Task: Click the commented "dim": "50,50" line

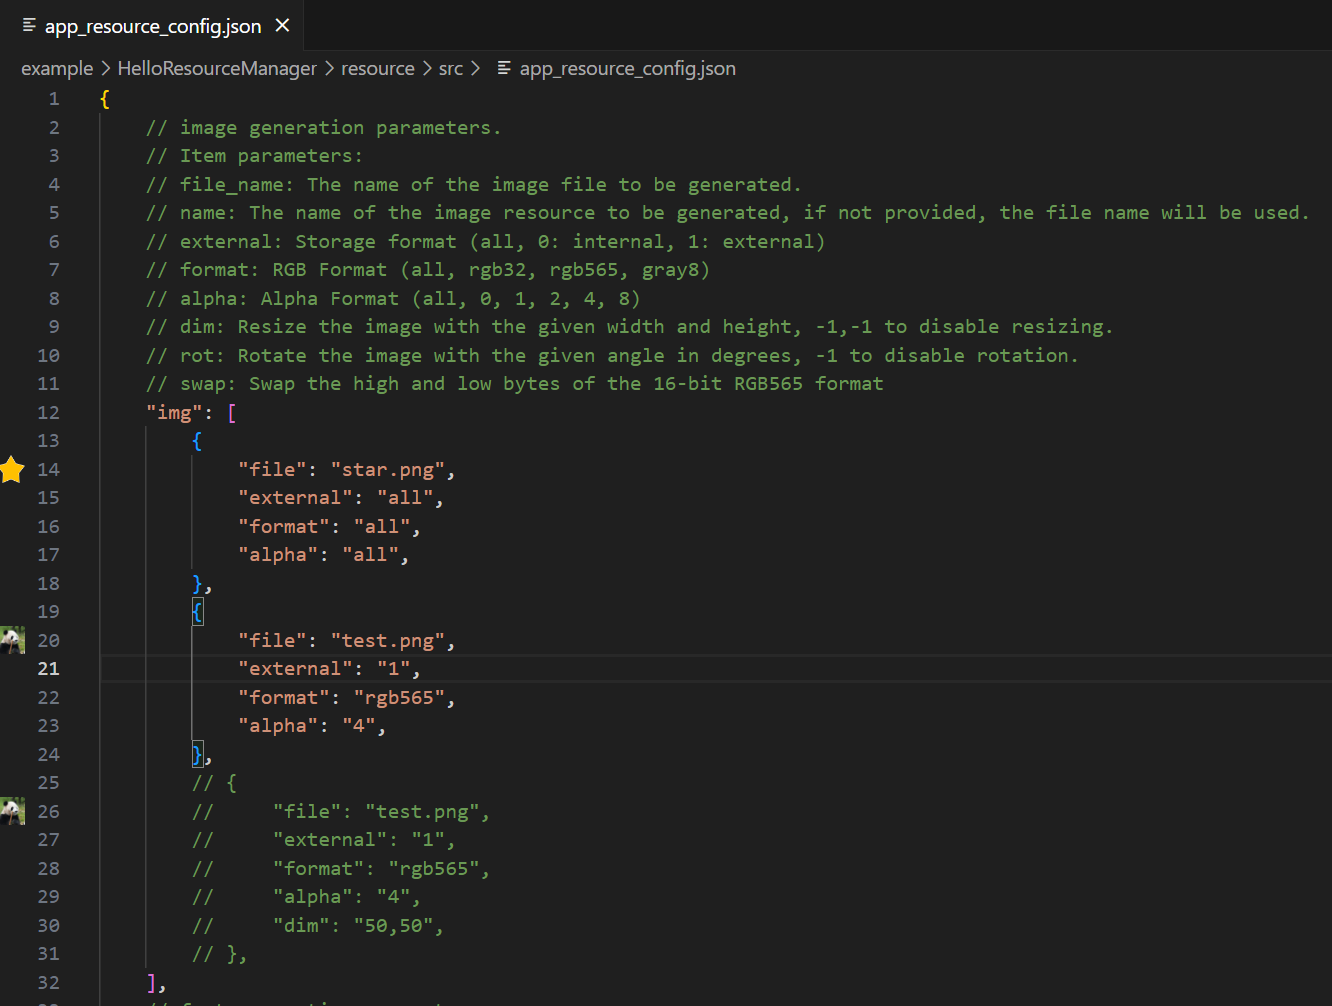Action: 318,925
